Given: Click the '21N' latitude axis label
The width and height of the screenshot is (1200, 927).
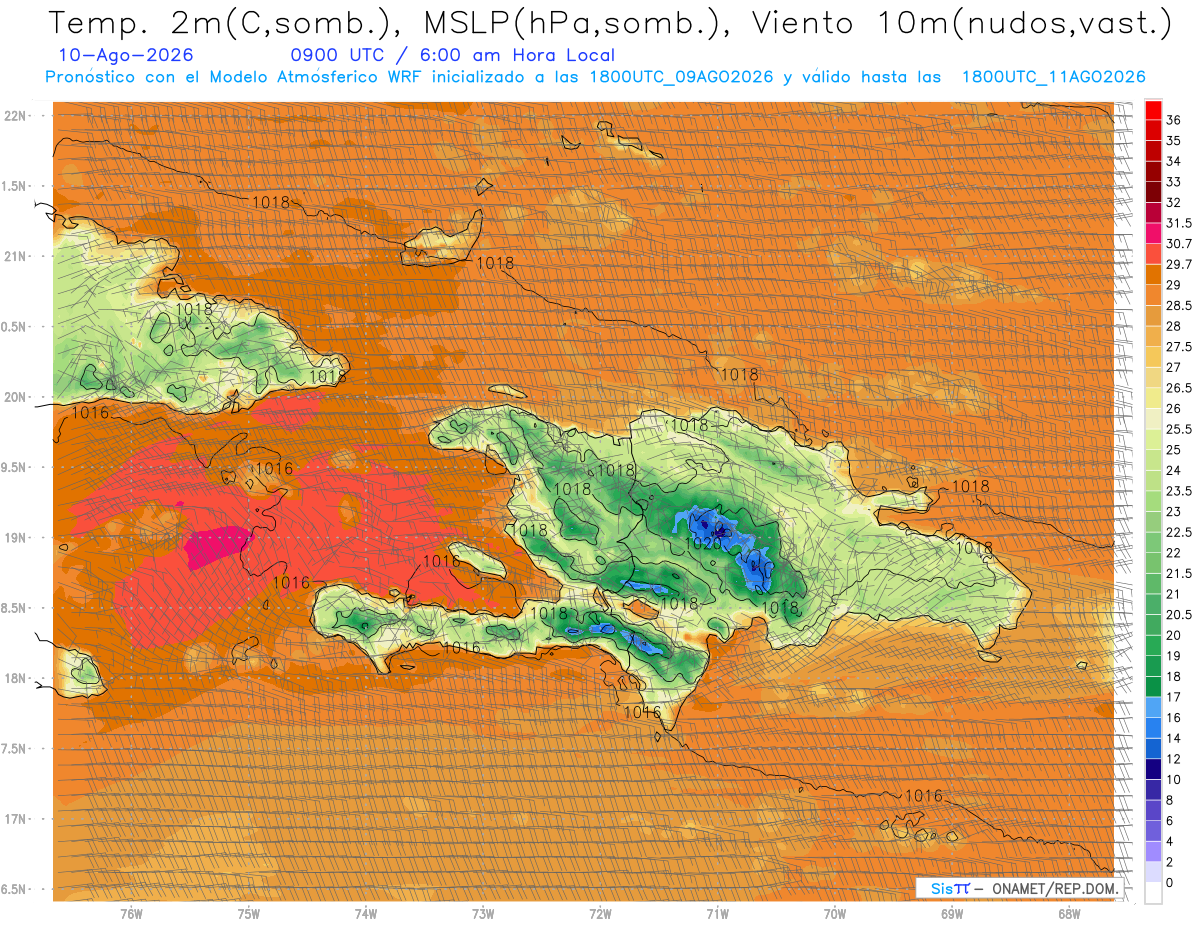Looking at the screenshot, I should [x=17, y=256].
